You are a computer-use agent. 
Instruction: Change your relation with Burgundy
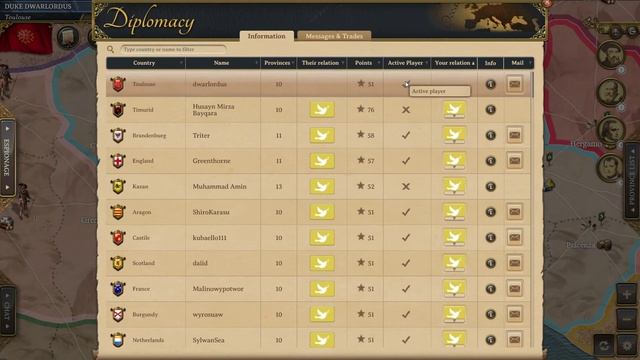[454, 314]
